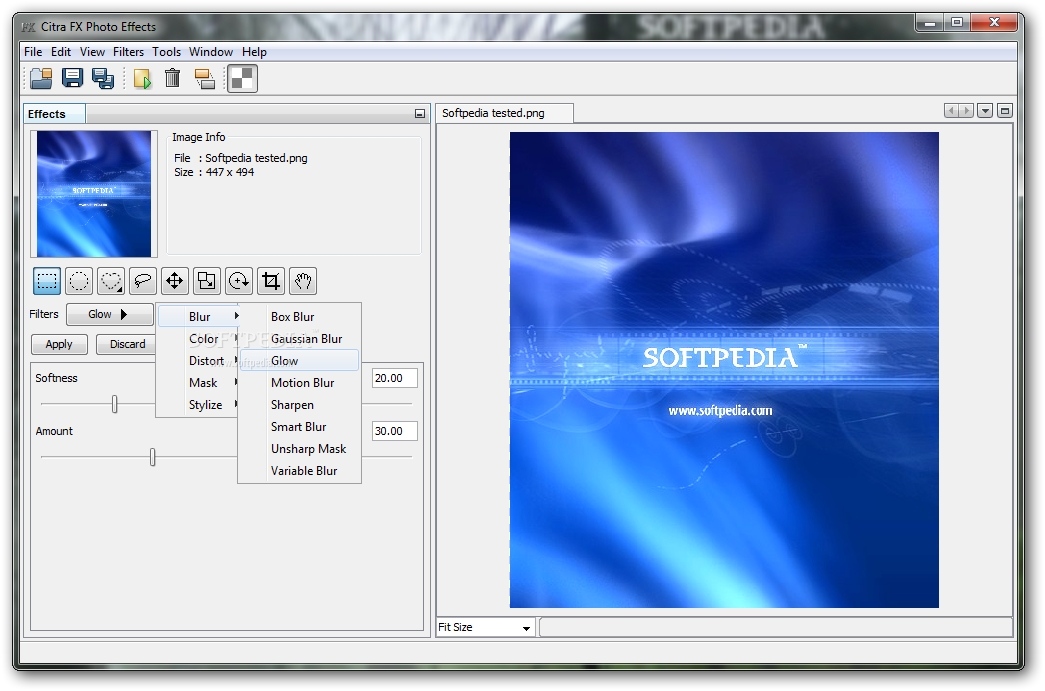Screen dimensions: 1045x691
Task: Open the Tools menu
Action: tap(166, 51)
